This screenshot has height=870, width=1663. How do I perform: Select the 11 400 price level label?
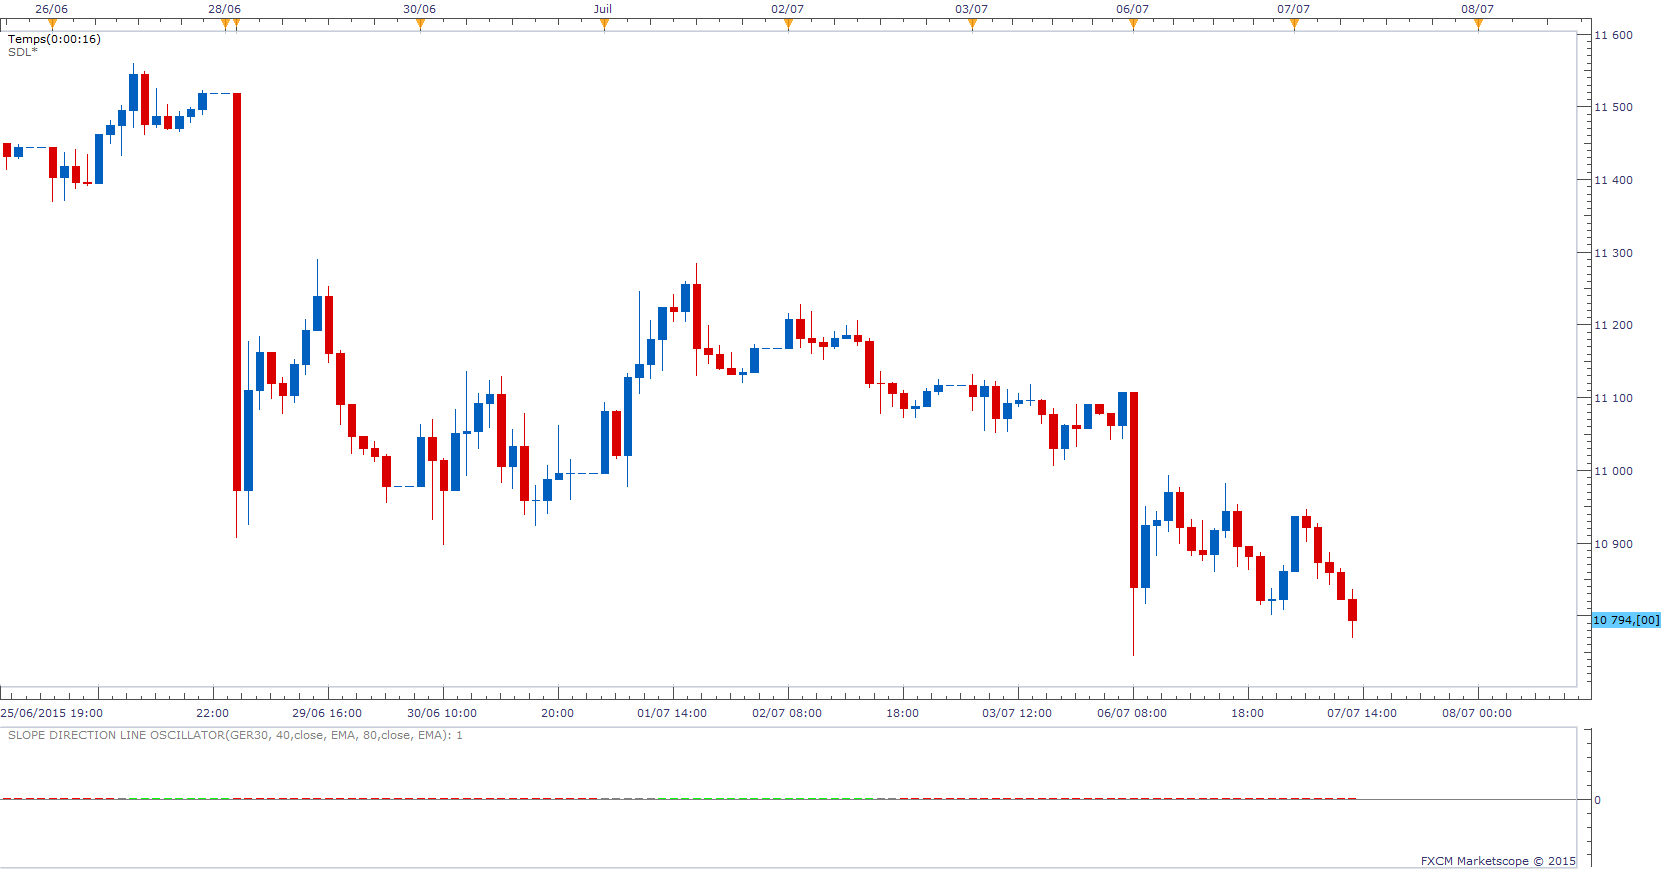(x=1613, y=180)
